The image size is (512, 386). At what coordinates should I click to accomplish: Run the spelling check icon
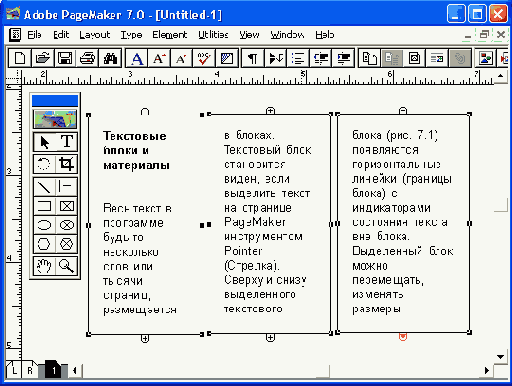click(x=204, y=58)
